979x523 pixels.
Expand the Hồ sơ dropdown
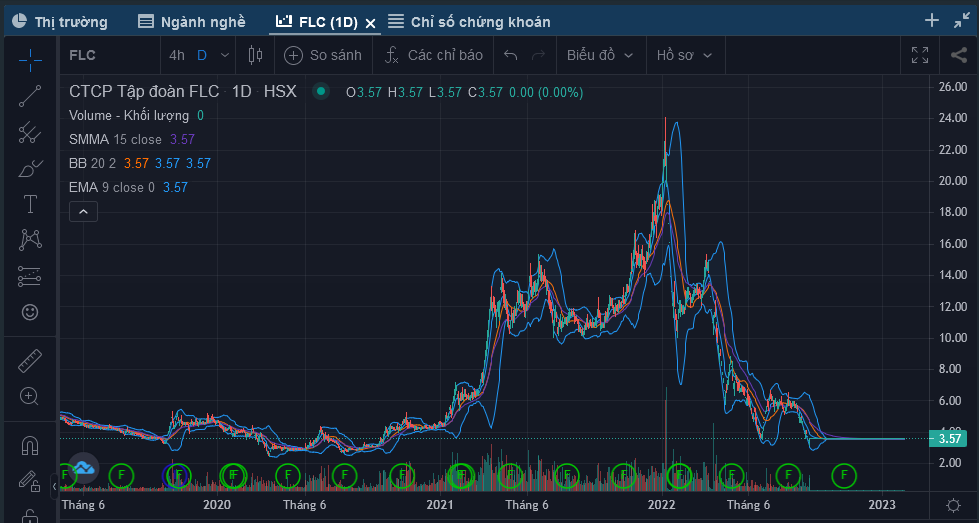pos(684,56)
